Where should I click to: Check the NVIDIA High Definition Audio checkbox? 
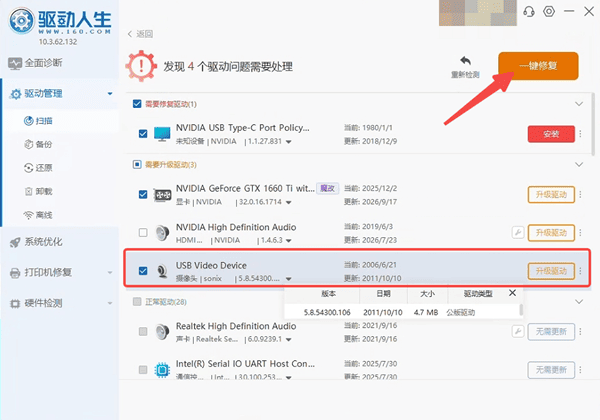pyautogui.click(x=143, y=233)
